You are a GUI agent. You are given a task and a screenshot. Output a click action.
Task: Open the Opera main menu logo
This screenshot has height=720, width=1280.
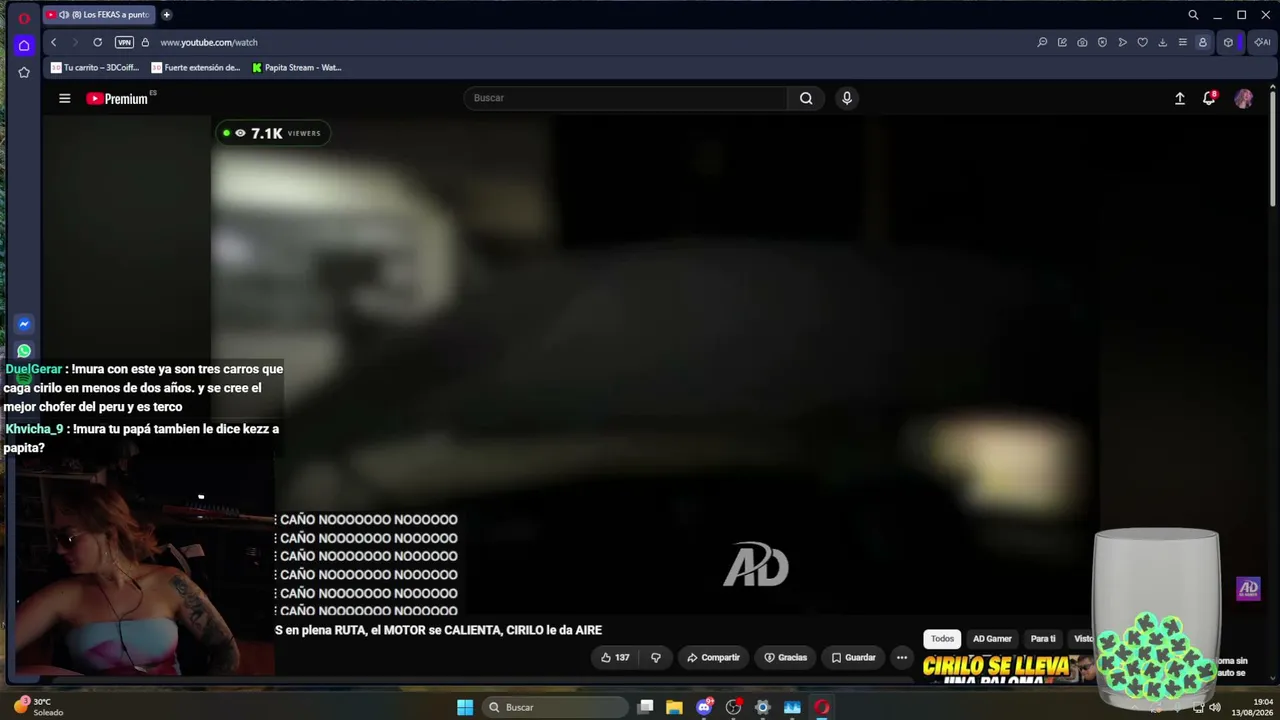tap(24, 17)
